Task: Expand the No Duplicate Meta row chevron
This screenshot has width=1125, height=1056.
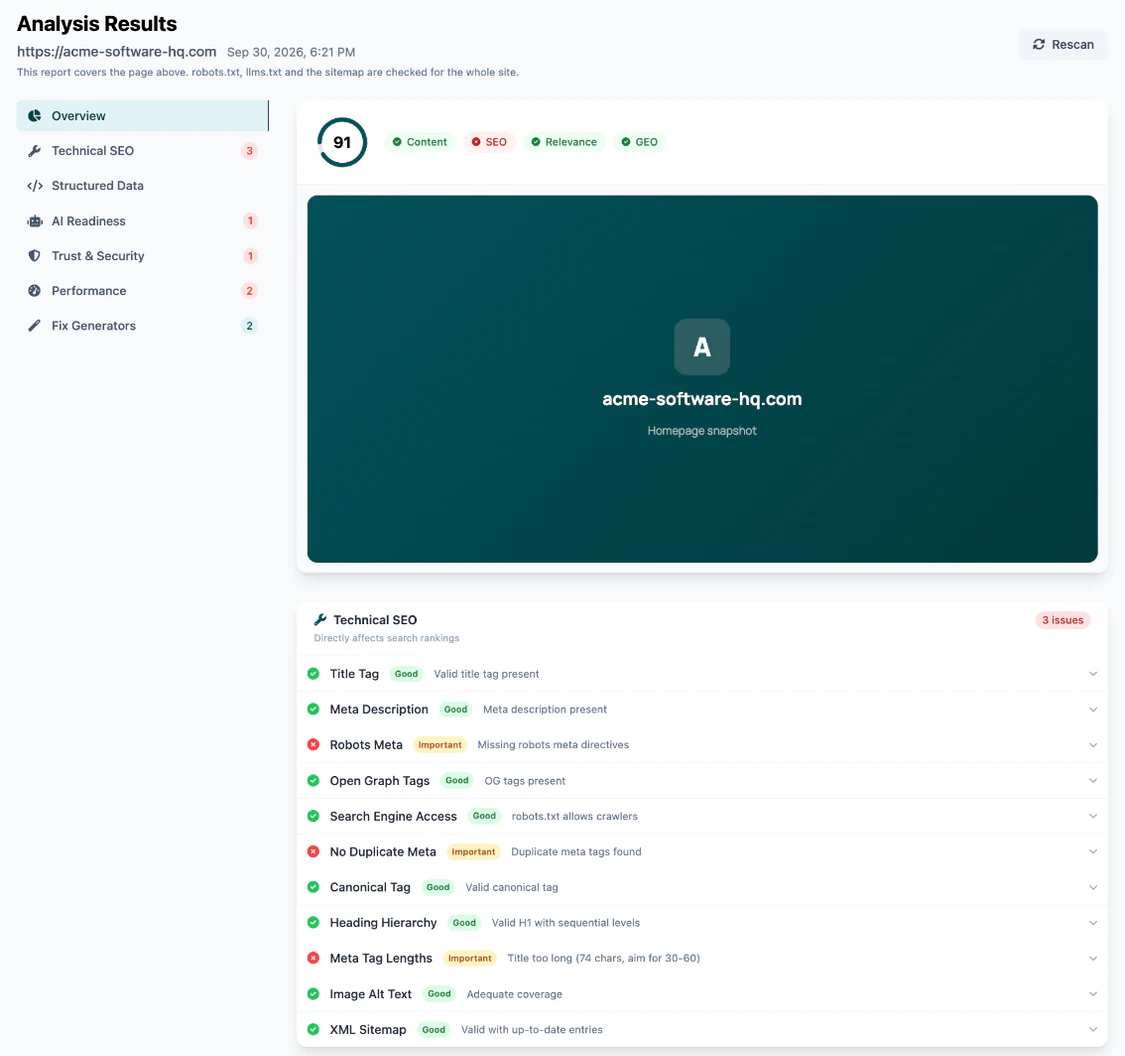Action: click(1093, 852)
